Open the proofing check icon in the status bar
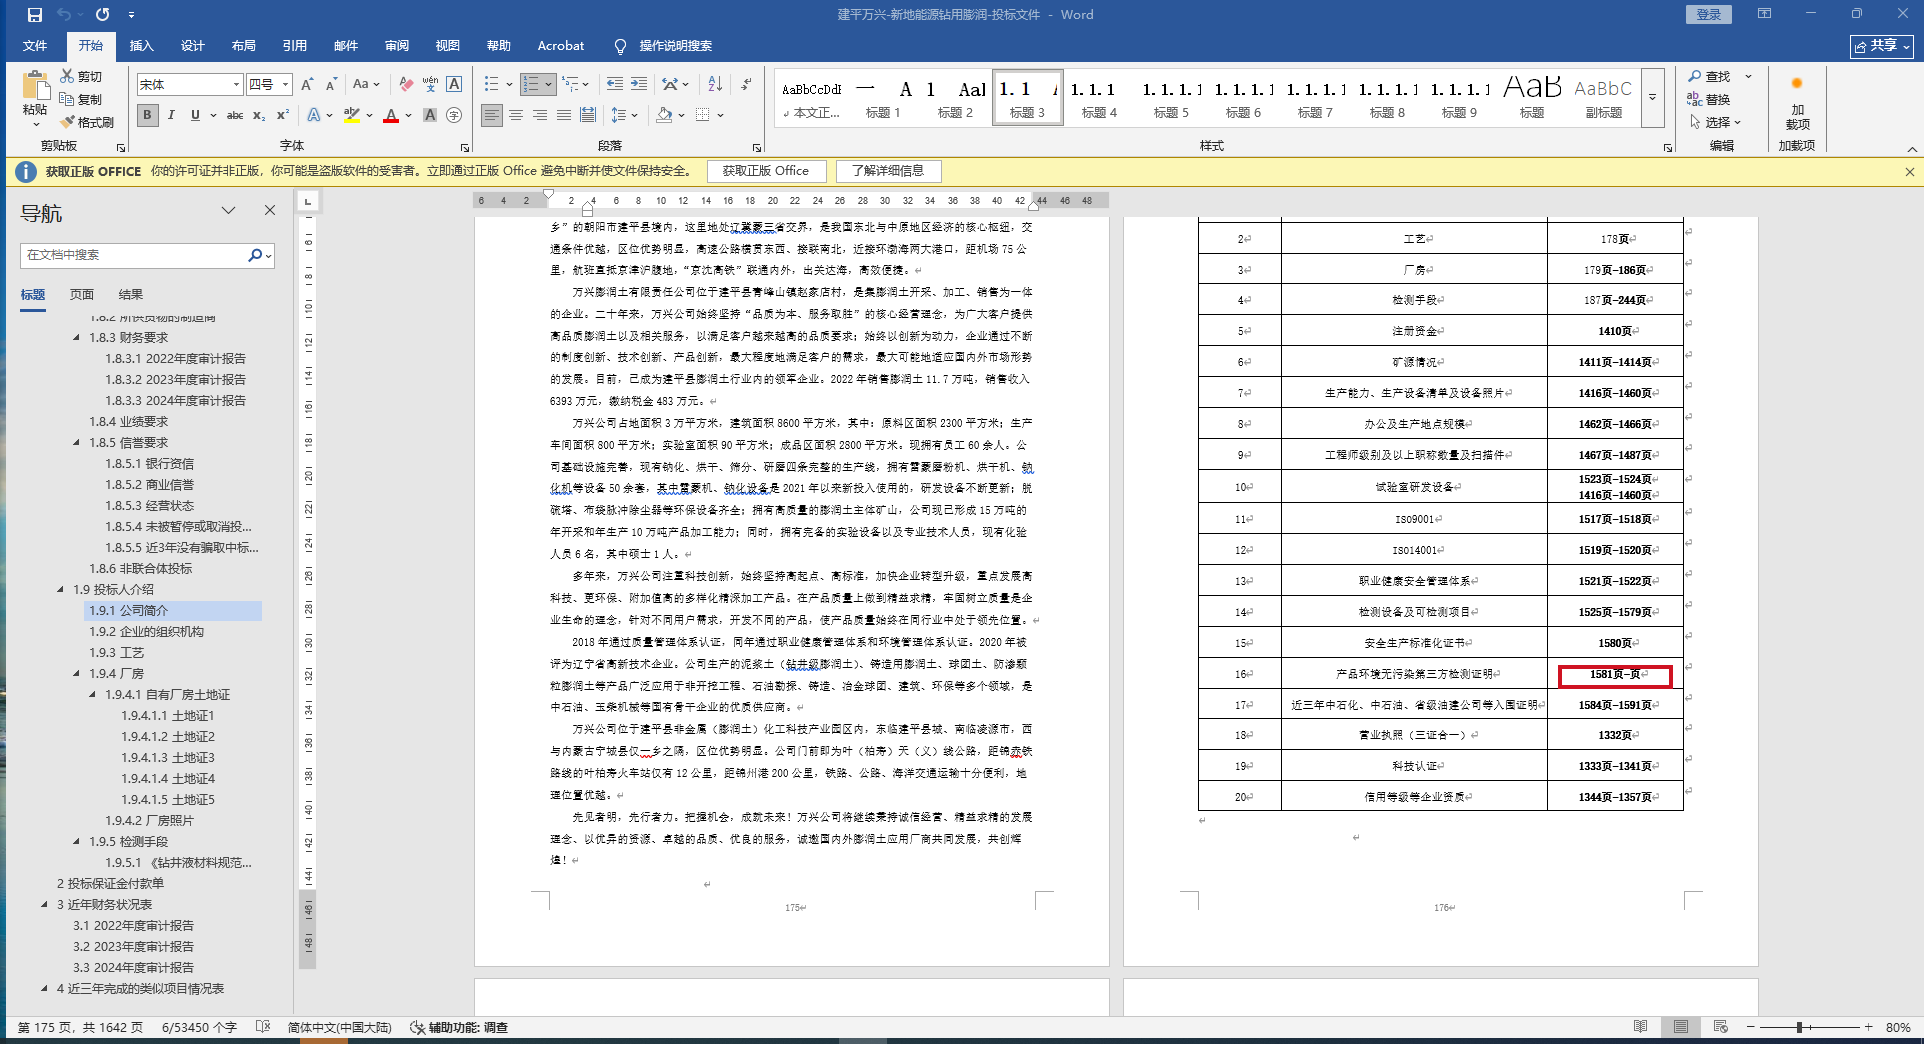Image resolution: width=1924 pixels, height=1044 pixels. (263, 1027)
